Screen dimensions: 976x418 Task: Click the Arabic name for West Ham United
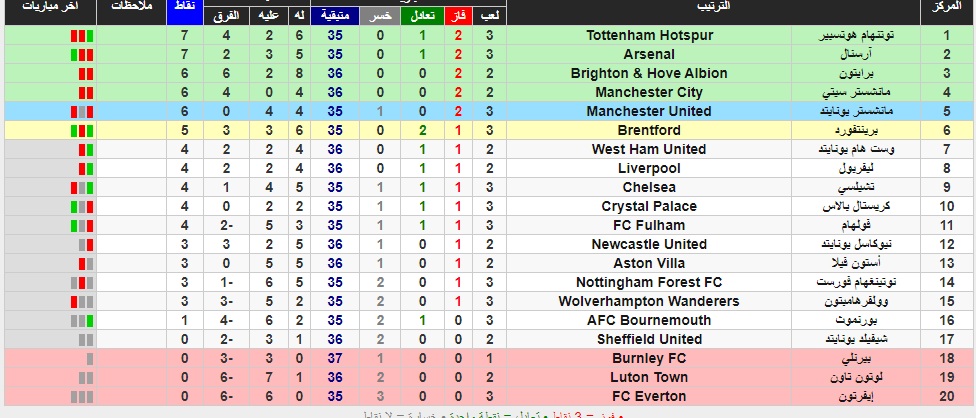pyautogui.click(x=856, y=149)
